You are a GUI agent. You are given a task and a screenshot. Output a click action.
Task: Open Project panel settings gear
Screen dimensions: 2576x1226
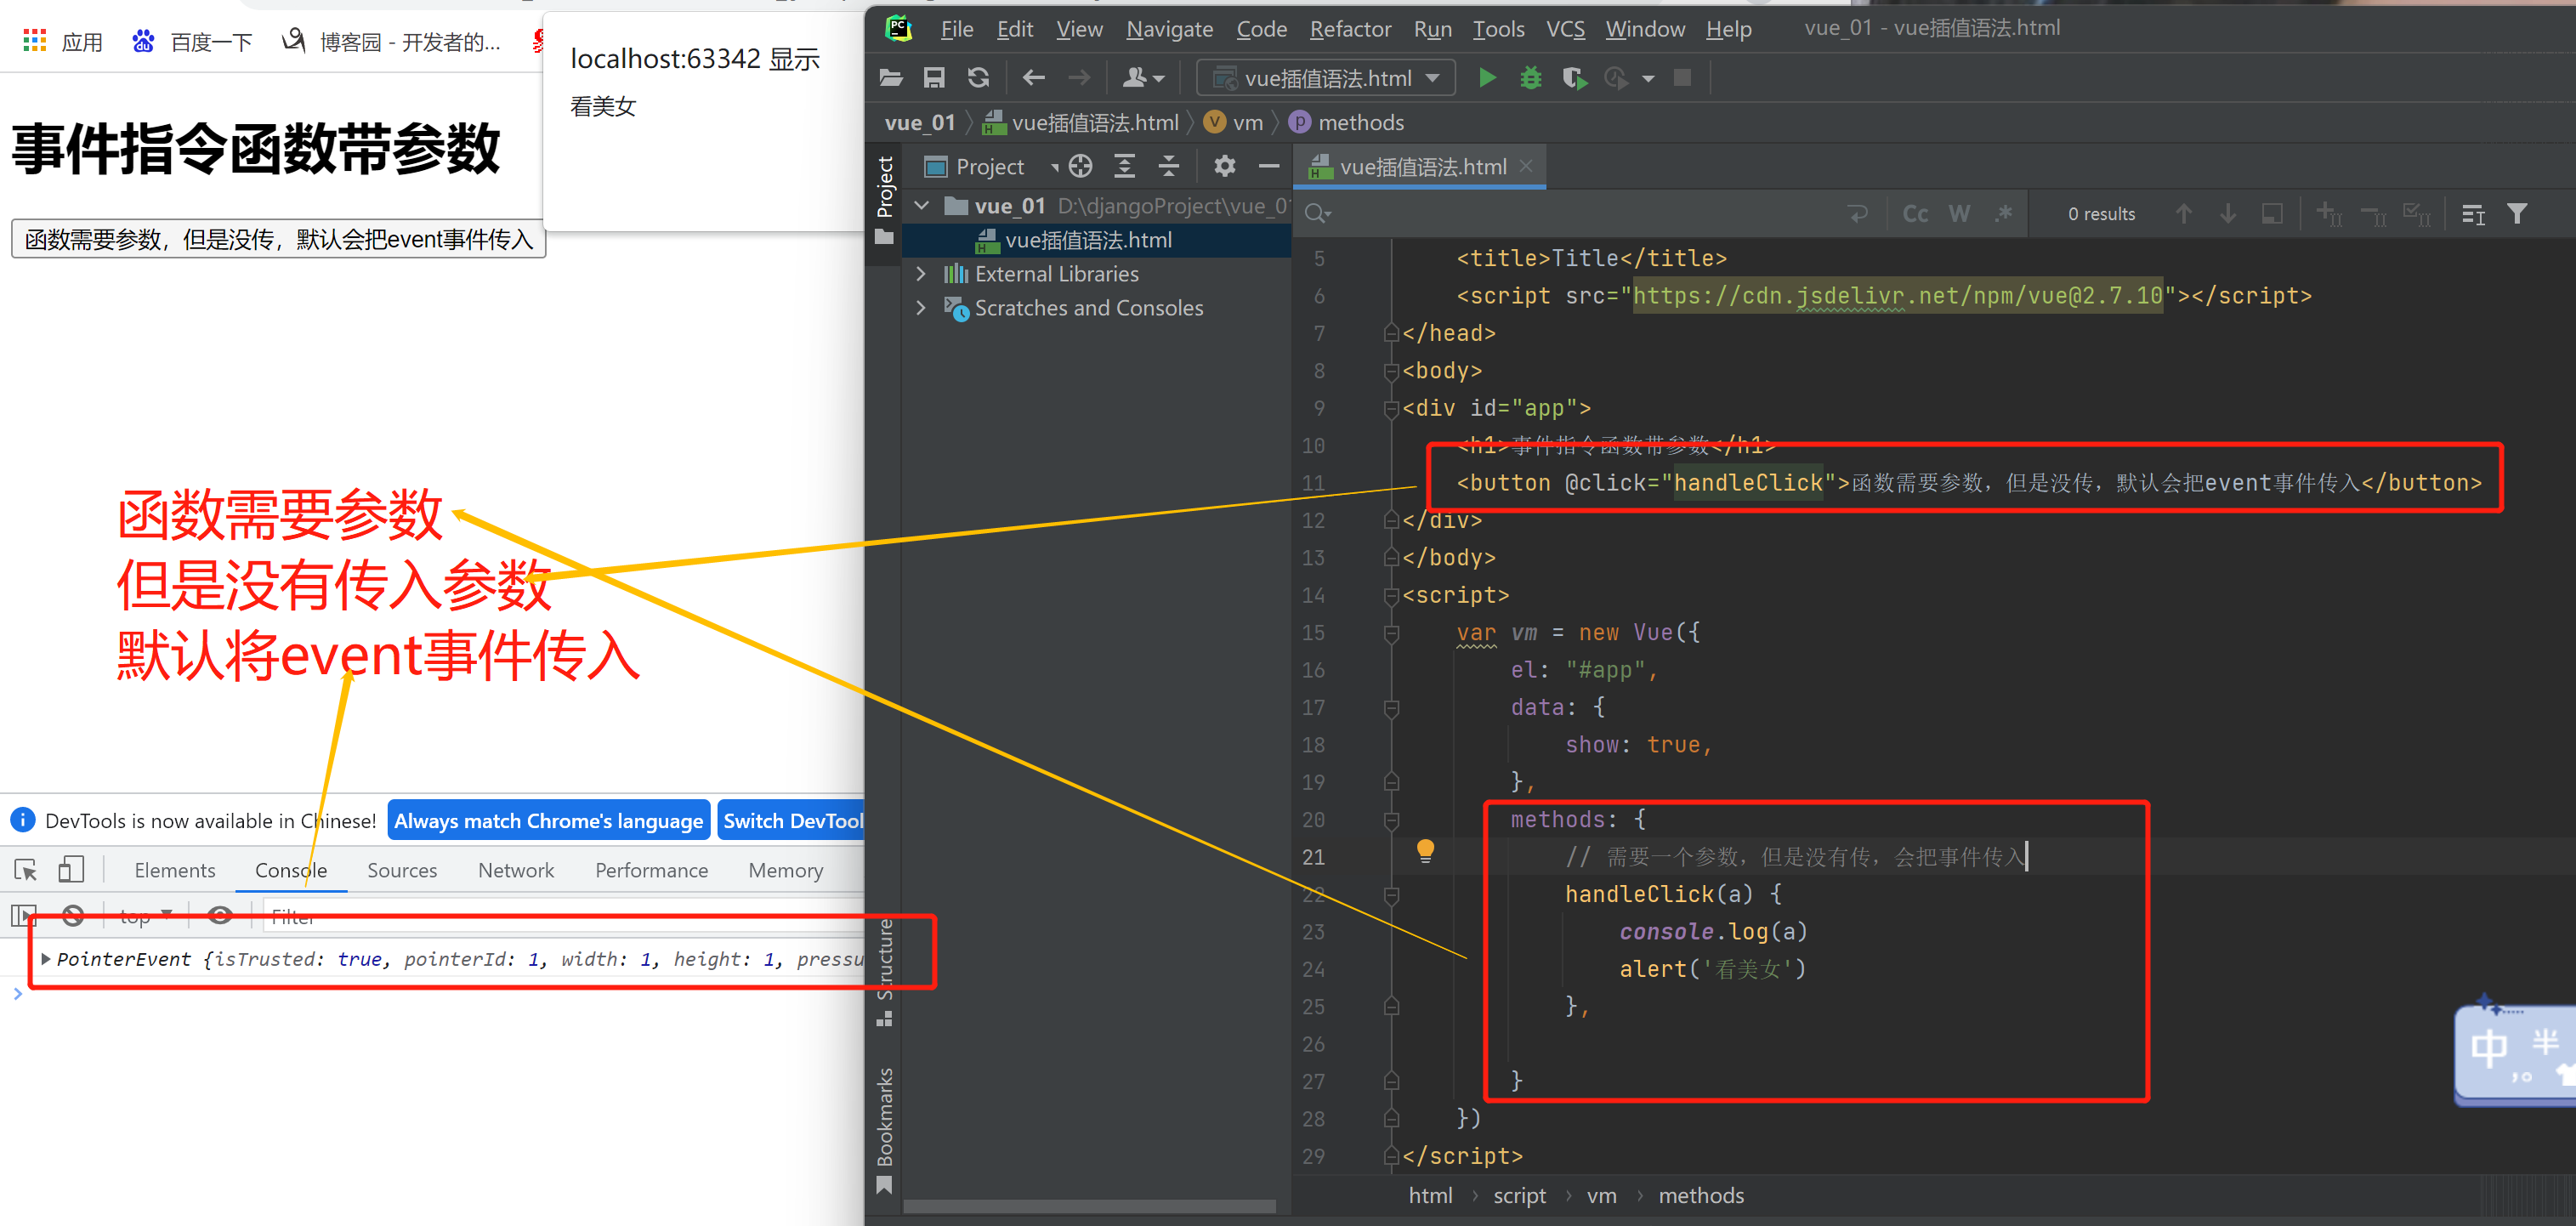[1224, 166]
